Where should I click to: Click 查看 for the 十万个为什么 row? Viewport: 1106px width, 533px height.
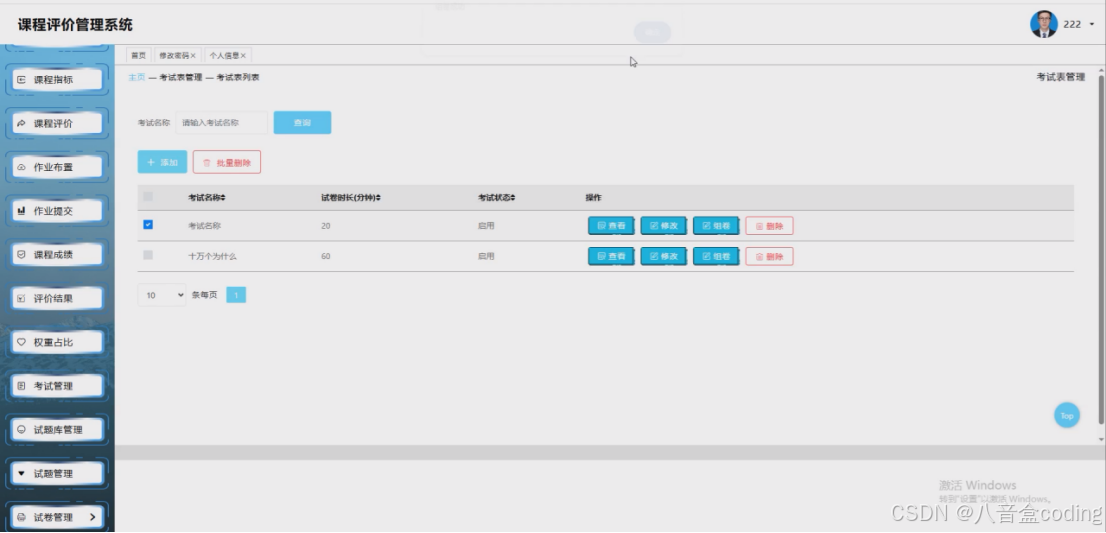(612, 257)
